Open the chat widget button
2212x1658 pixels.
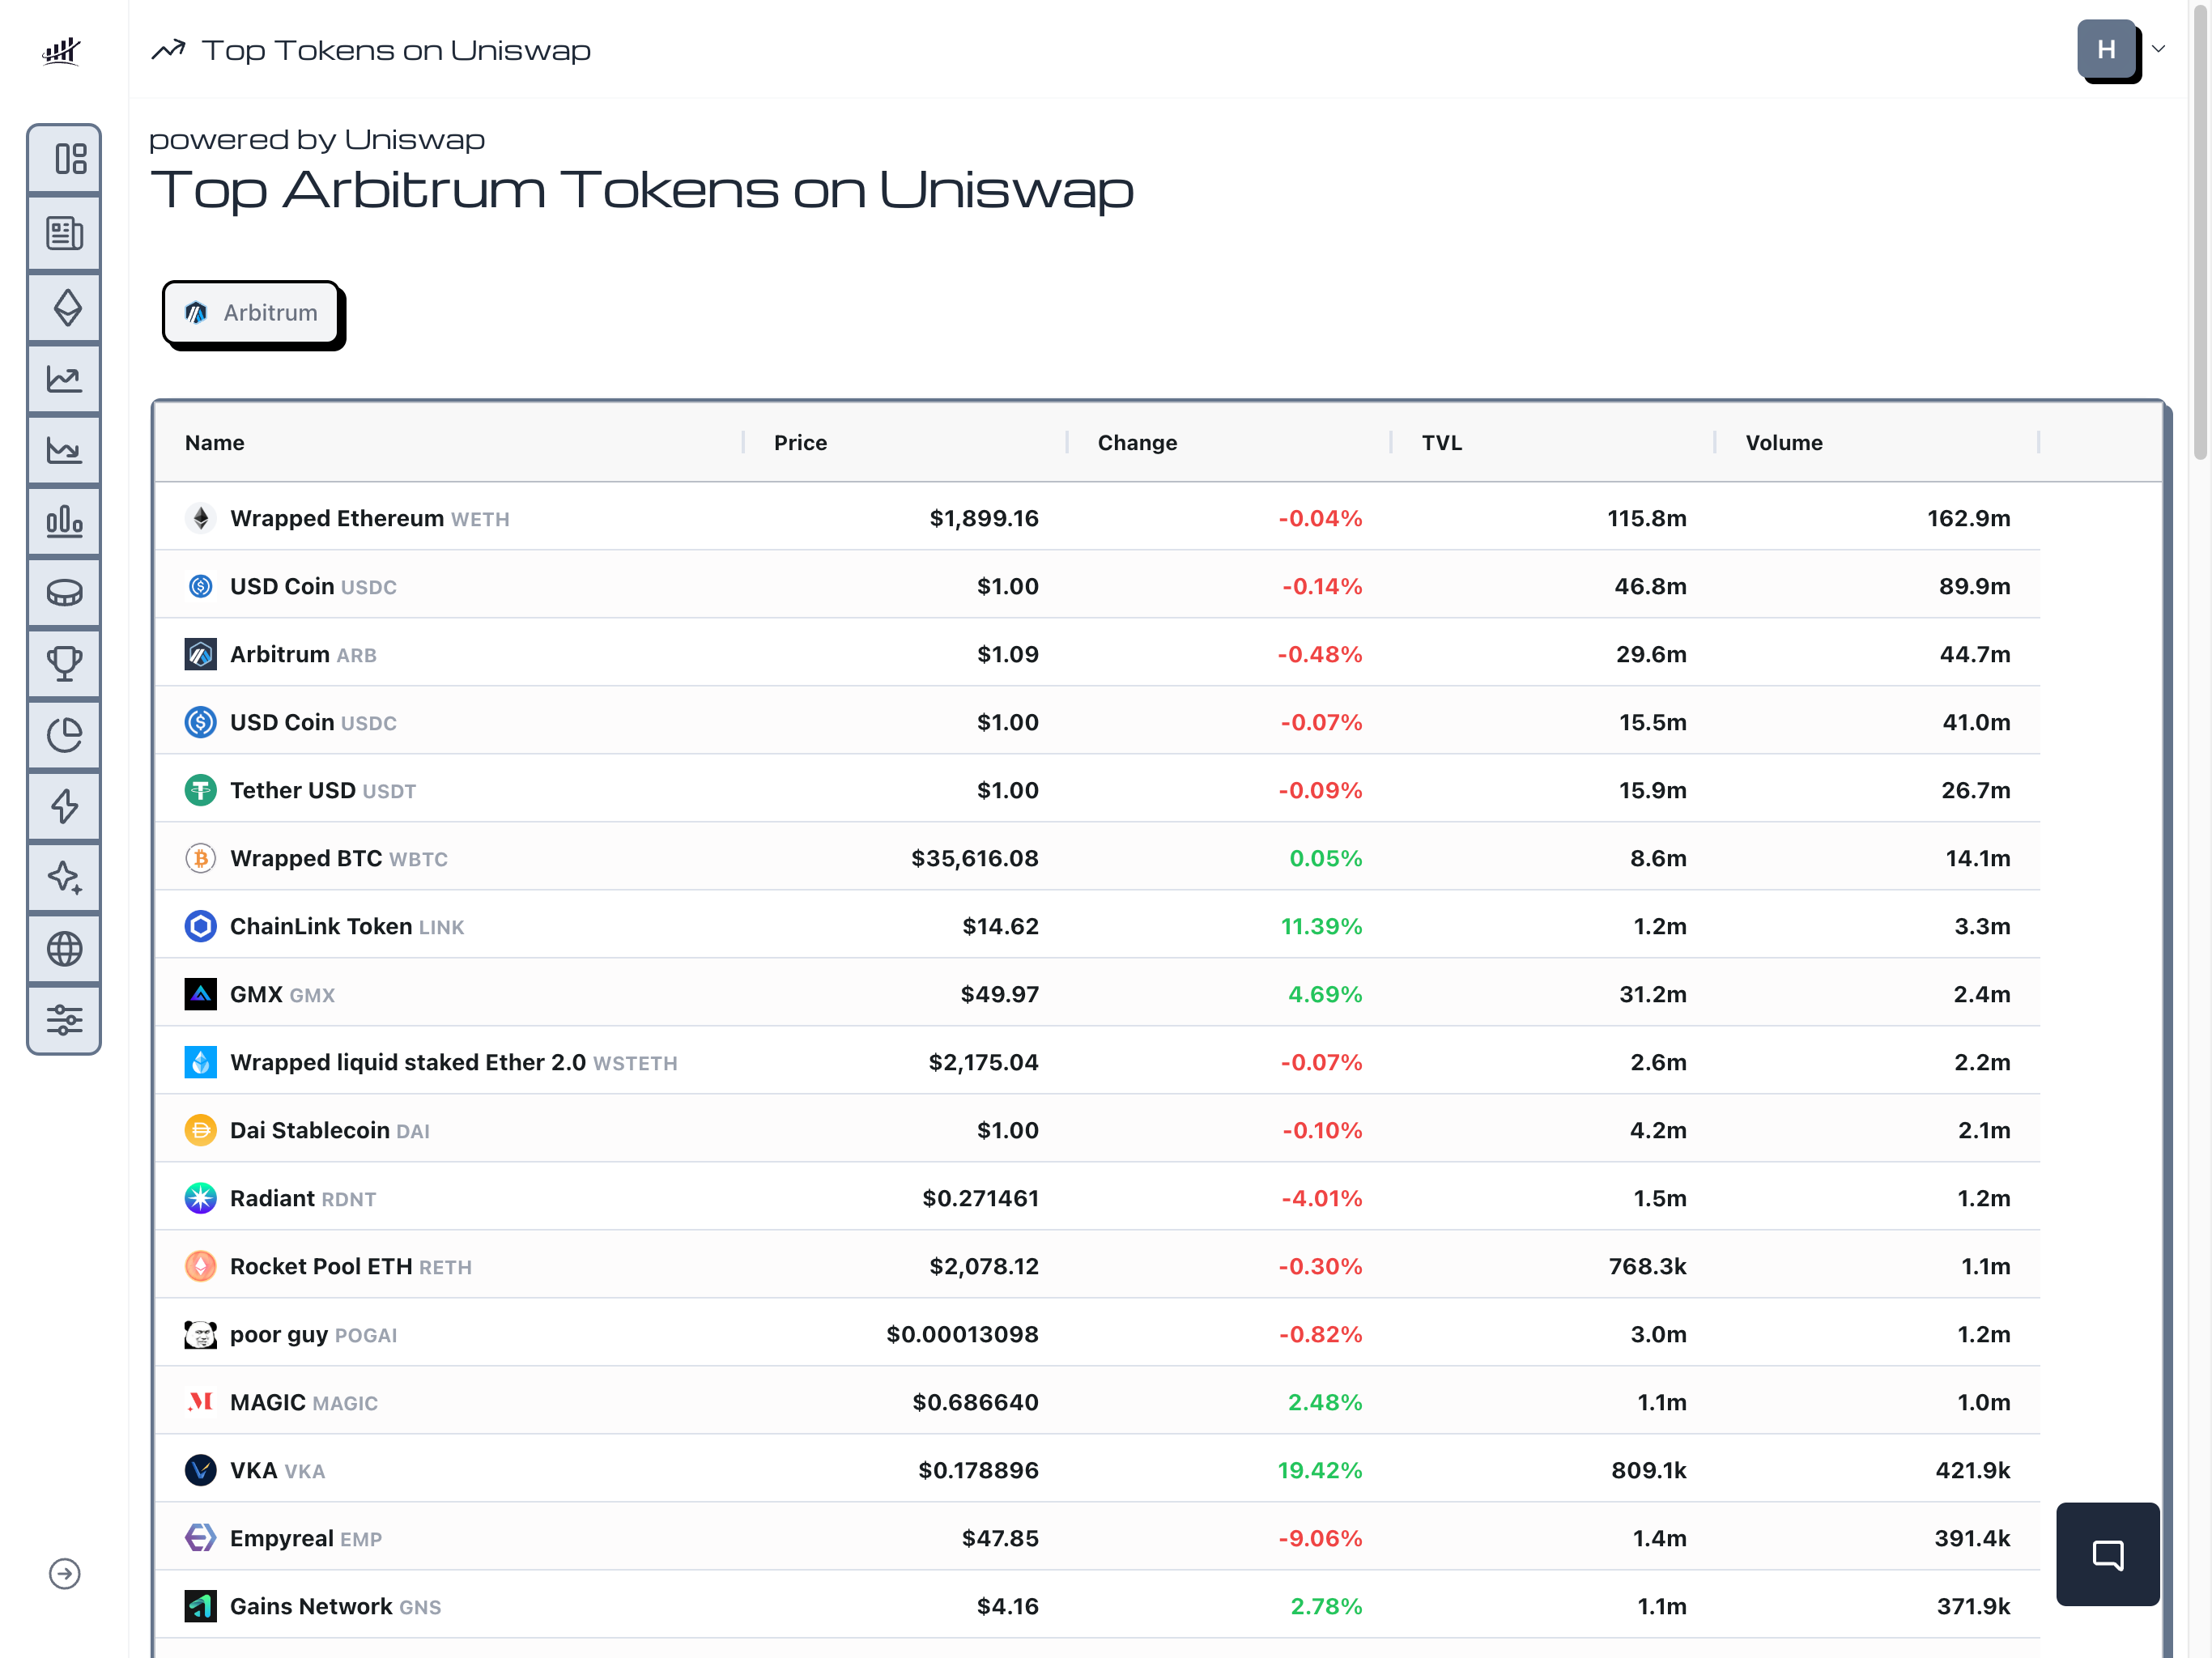pos(2107,1553)
